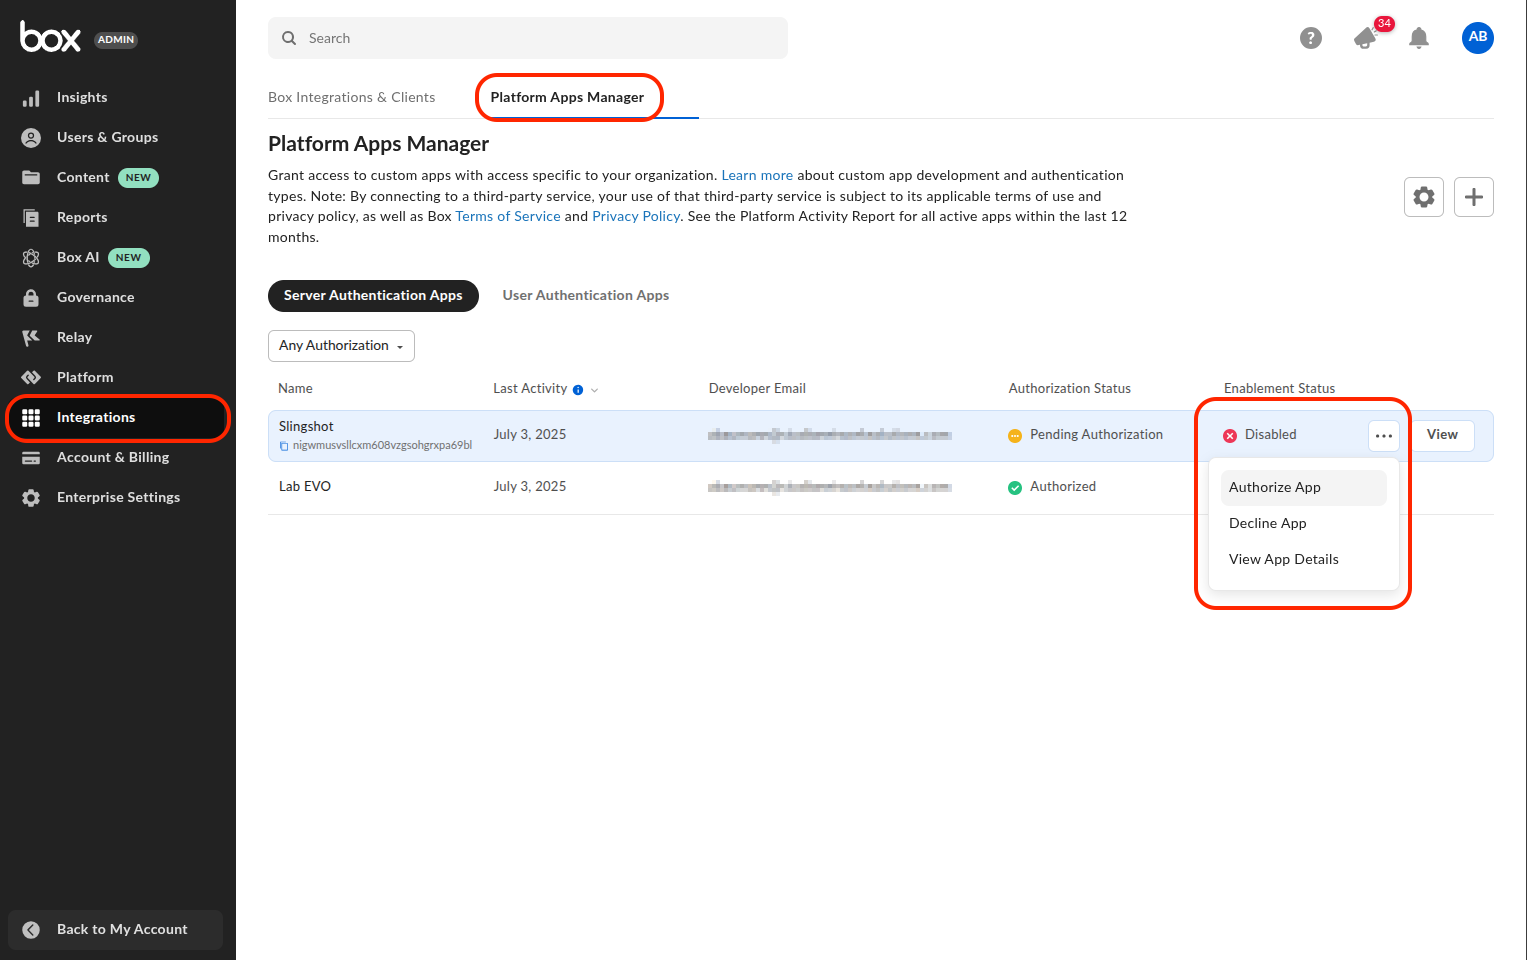Click Lab EVO's July 3, 2025 date
1527x960 pixels.
pyautogui.click(x=529, y=487)
